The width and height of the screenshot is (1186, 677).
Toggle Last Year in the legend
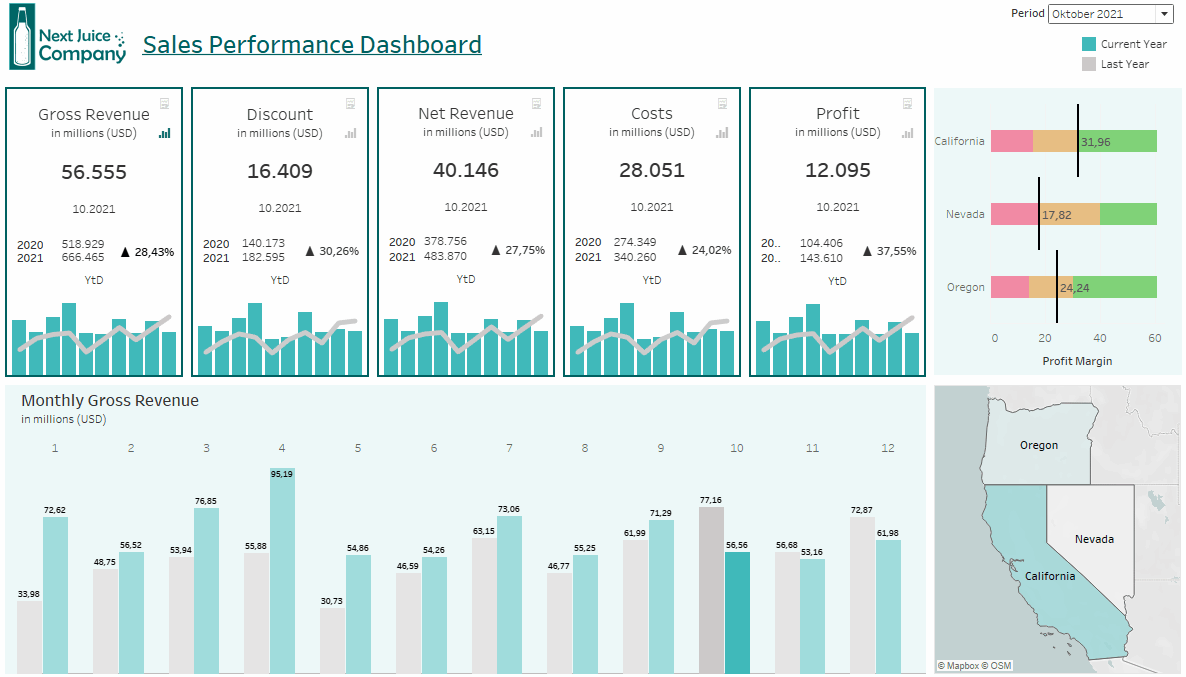pyautogui.click(x=1117, y=64)
